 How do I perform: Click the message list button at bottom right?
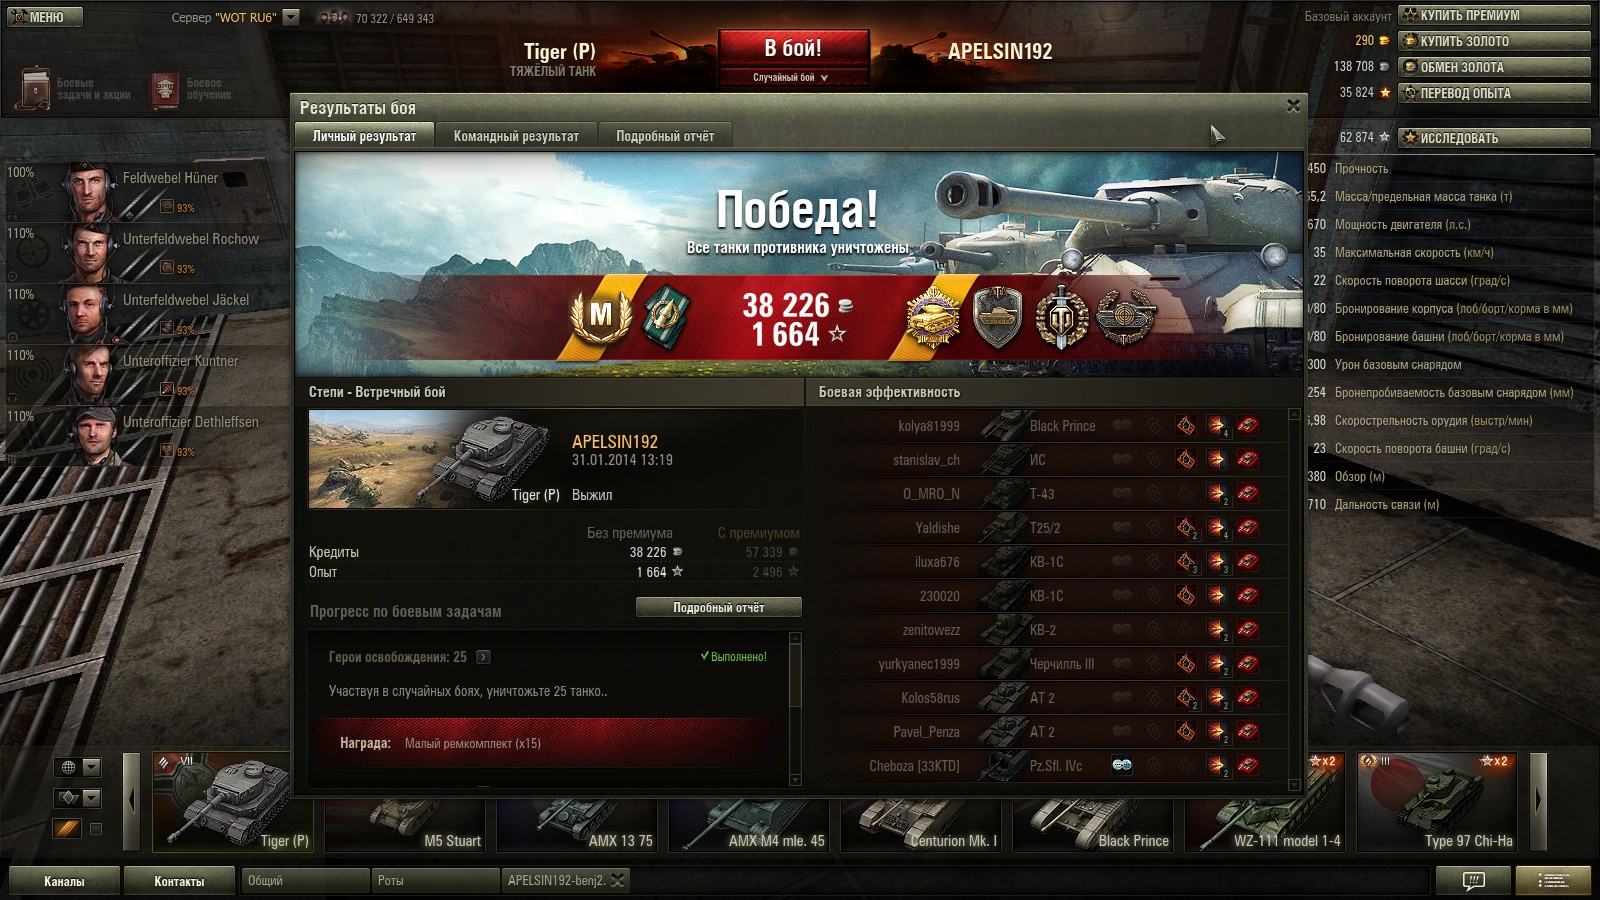point(1553,881)
